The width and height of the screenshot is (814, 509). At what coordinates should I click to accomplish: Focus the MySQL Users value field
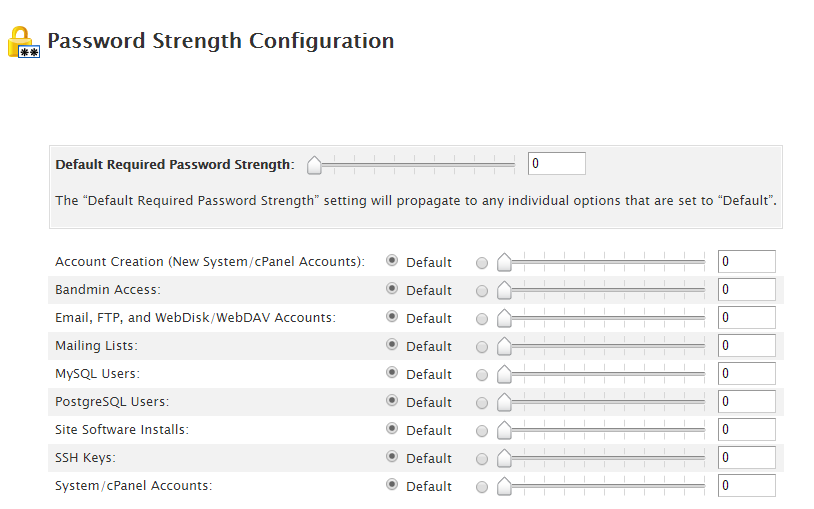tap(746, 374)
